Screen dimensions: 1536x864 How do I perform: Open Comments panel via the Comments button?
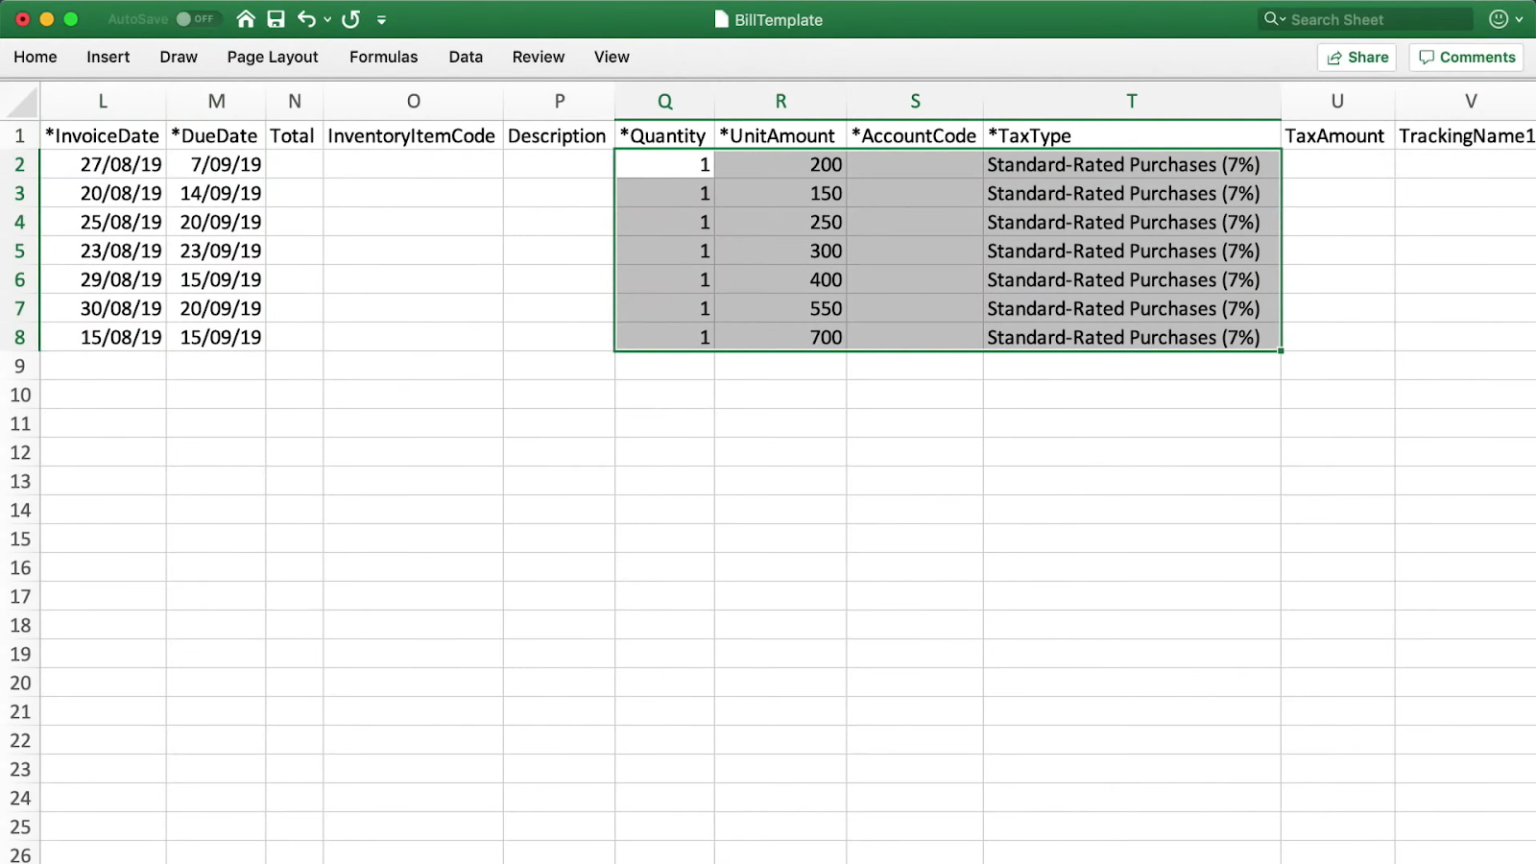(x=1467, y=57)
